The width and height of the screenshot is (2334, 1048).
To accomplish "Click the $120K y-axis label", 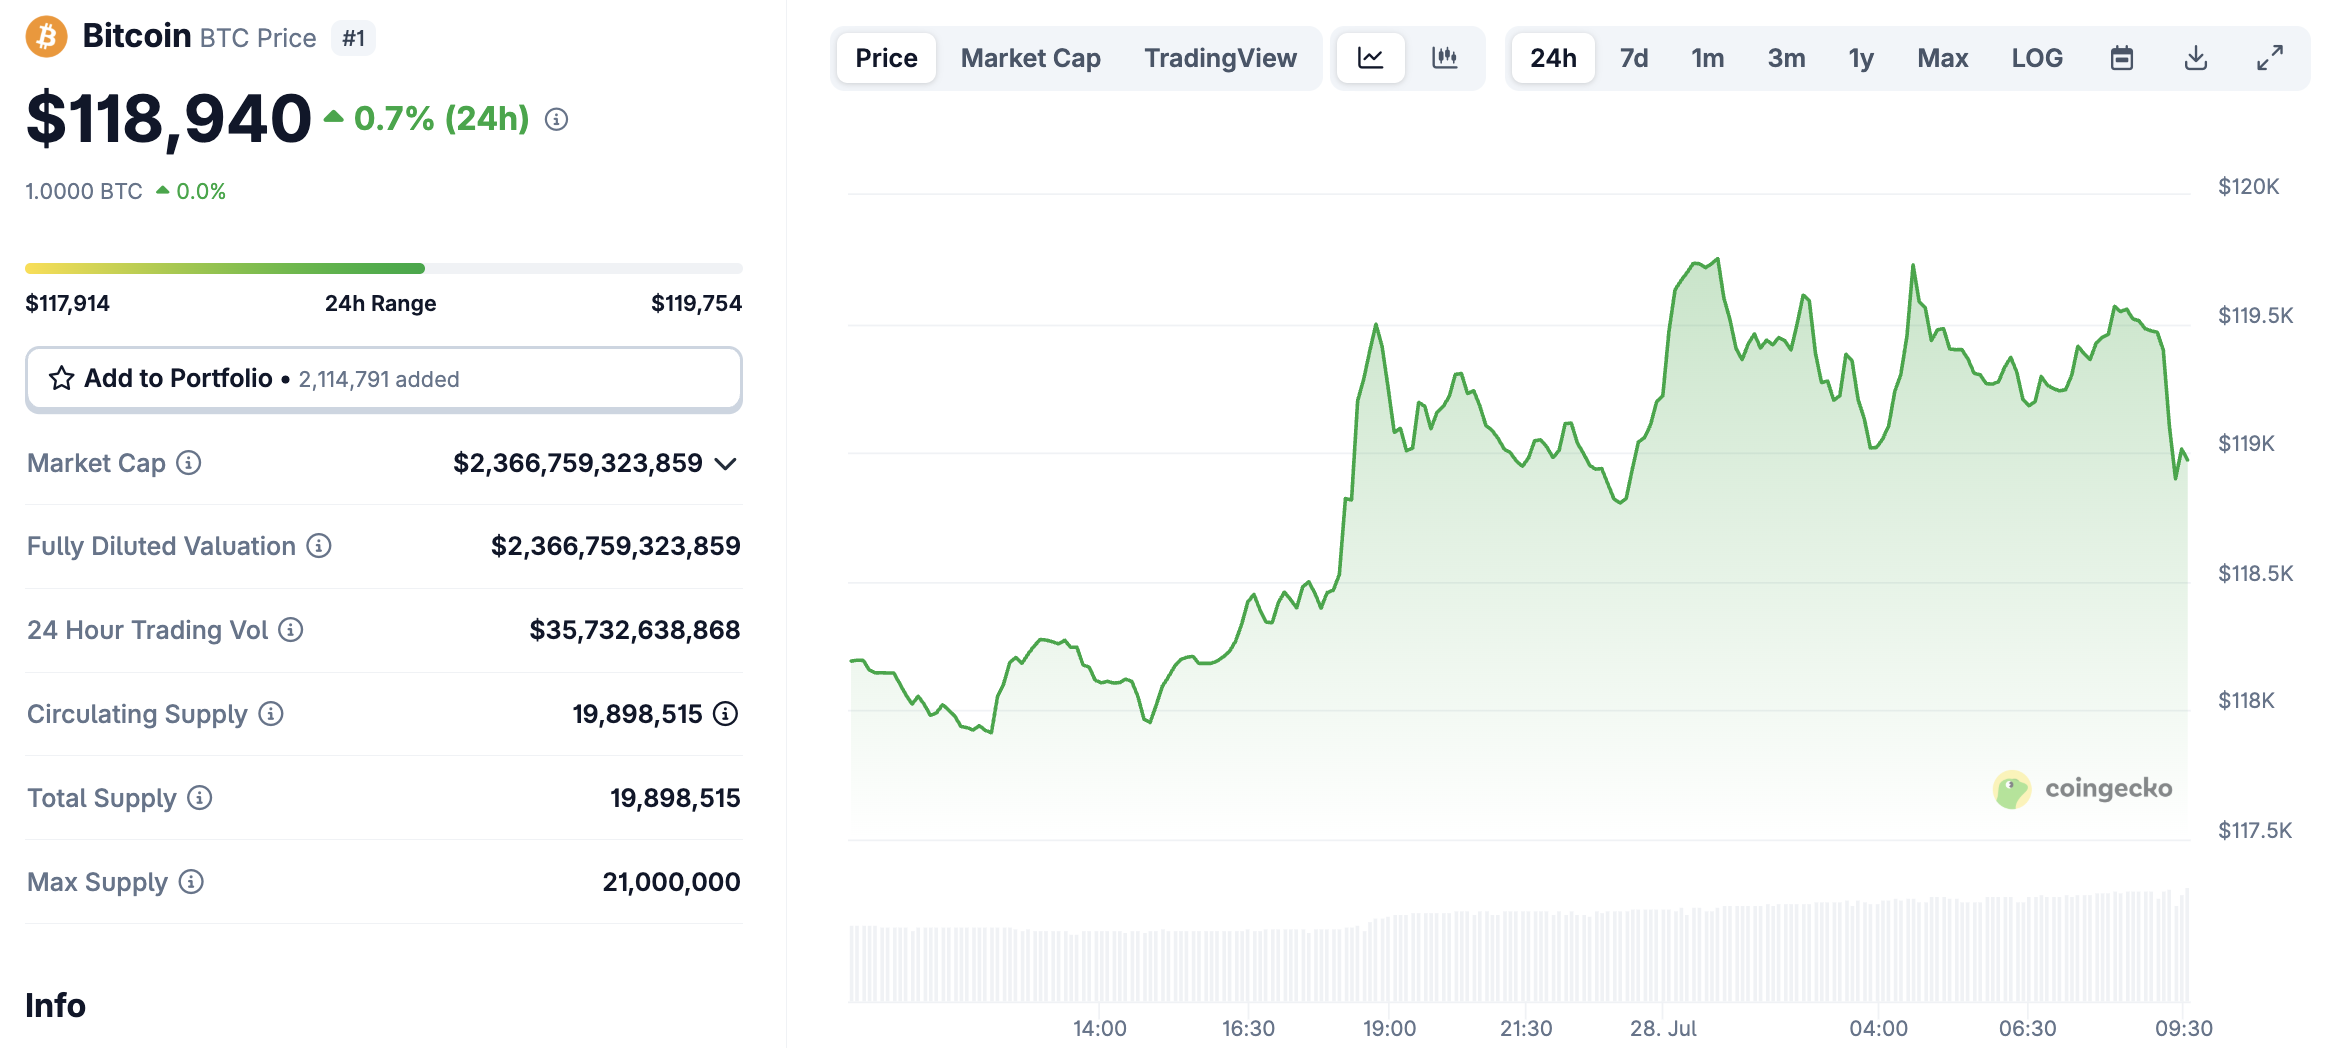I will click(x=2249, y=186).
